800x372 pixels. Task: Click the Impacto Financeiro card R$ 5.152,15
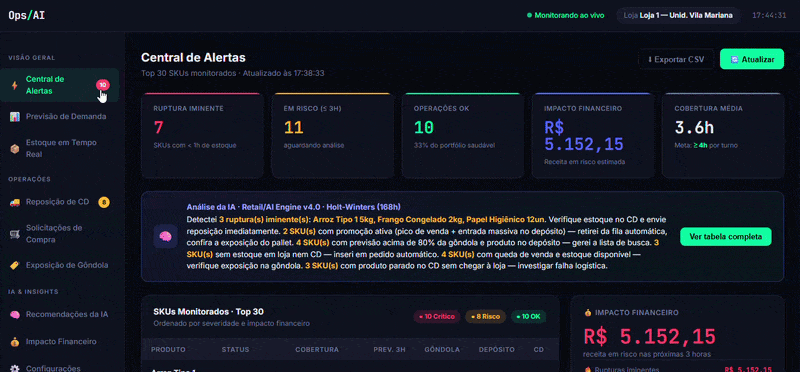(x=593, y=135)
